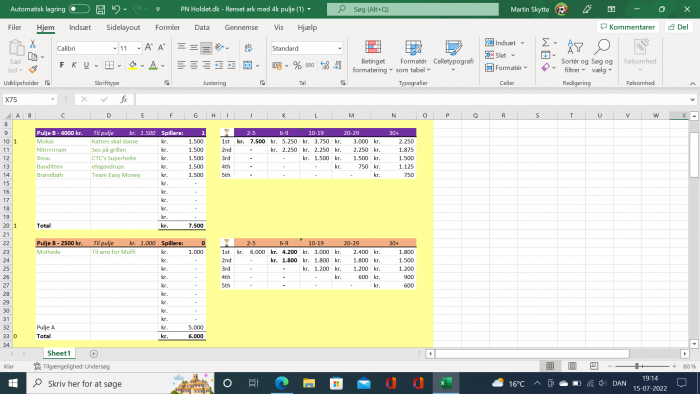Click the wrap text icon
This screenshot has height=394, width=700.
click(248, 48)
